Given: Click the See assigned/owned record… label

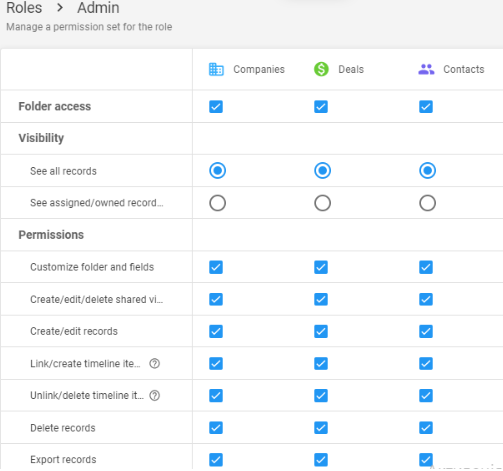Looking at the screenshot, I should (x=97, y=203).
